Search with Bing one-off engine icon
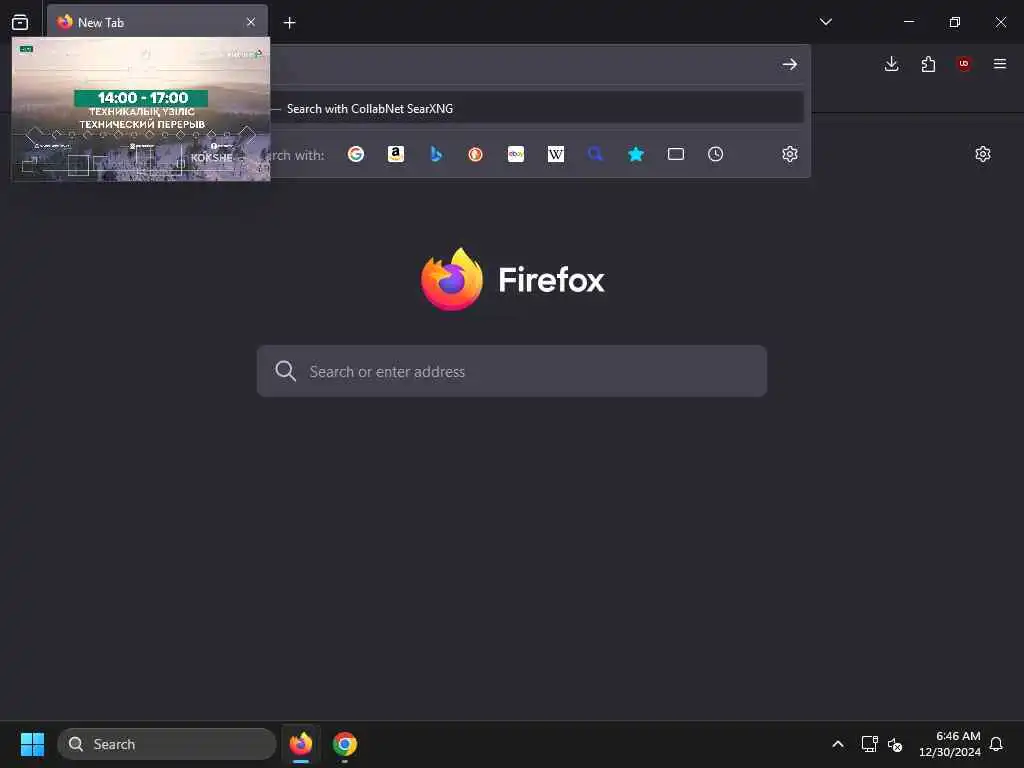The image size is (1024, 768). [436, 154]
